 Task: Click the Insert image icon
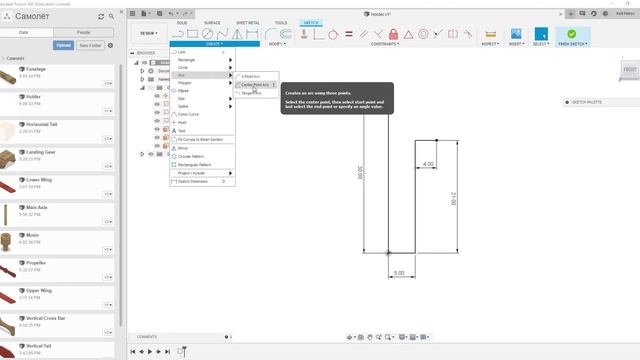(516, 34)
